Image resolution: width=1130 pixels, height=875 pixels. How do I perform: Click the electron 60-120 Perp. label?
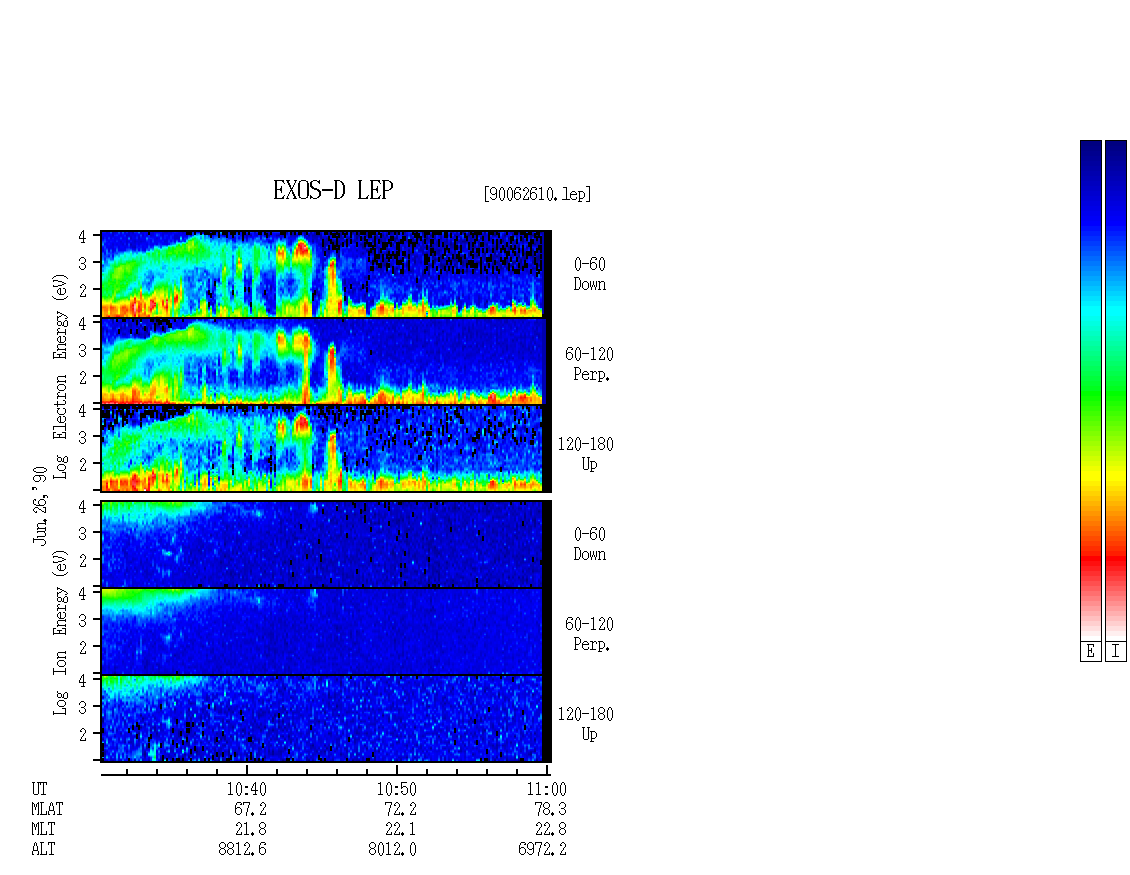[590, 365]
